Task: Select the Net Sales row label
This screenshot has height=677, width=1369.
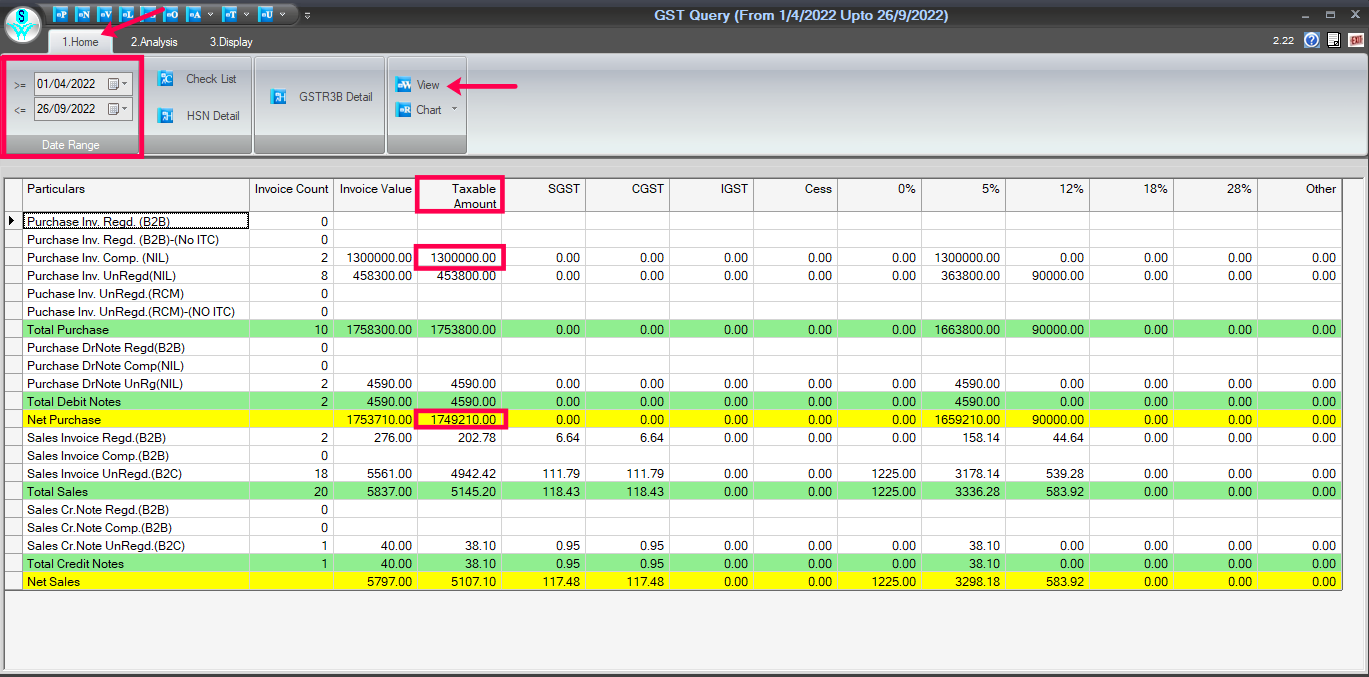Action: [x=136, y=581]
